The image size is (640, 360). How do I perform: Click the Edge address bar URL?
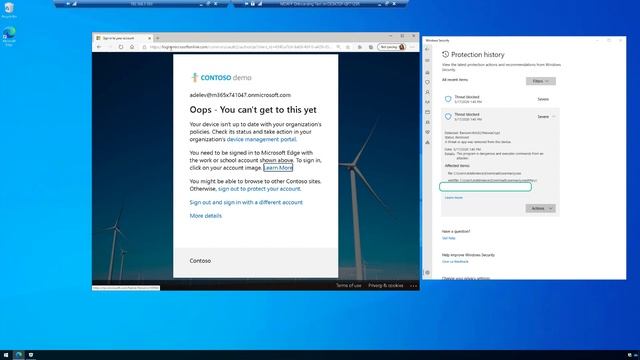pyautogui.click(x=241, y=47)
